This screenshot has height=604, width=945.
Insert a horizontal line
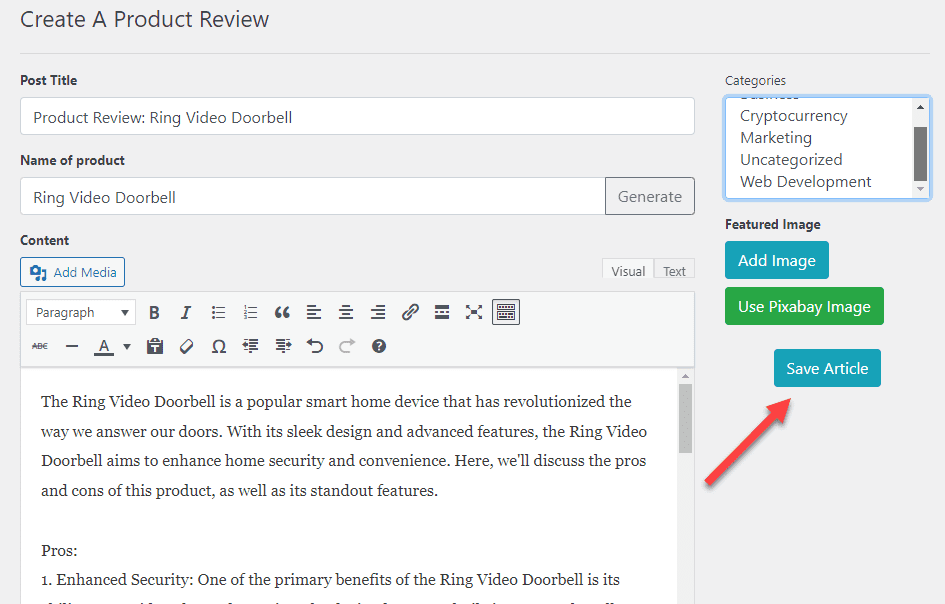72,346
